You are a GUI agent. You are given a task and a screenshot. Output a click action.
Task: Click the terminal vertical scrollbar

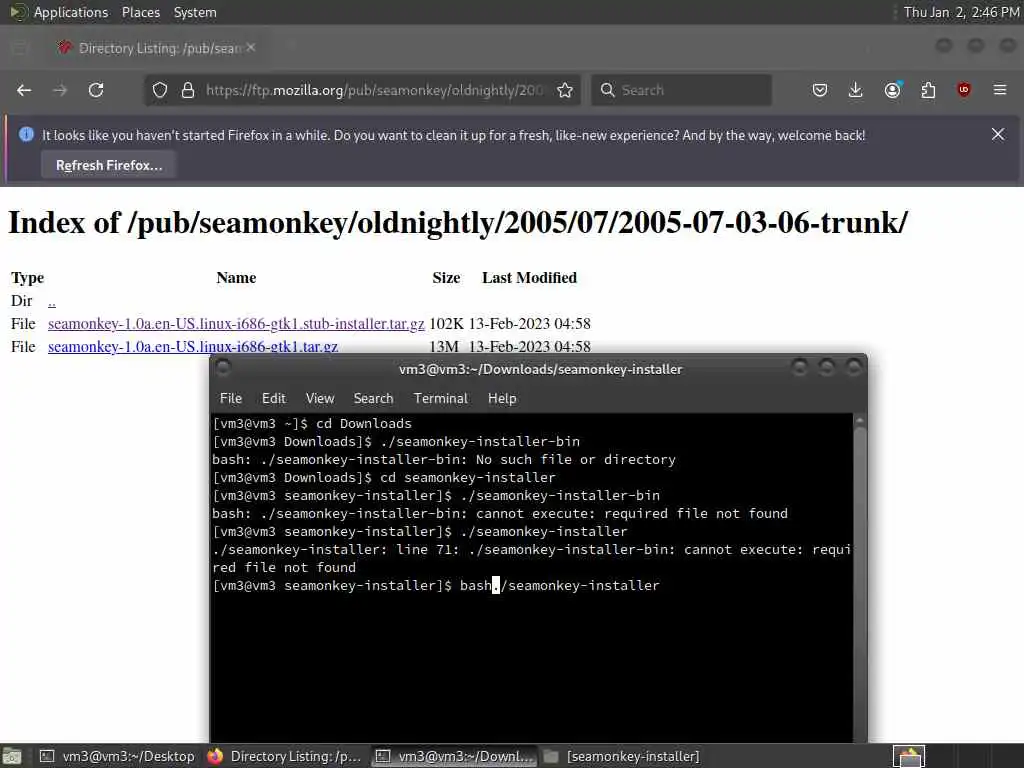pyautogui.click(x=859, y=578)
